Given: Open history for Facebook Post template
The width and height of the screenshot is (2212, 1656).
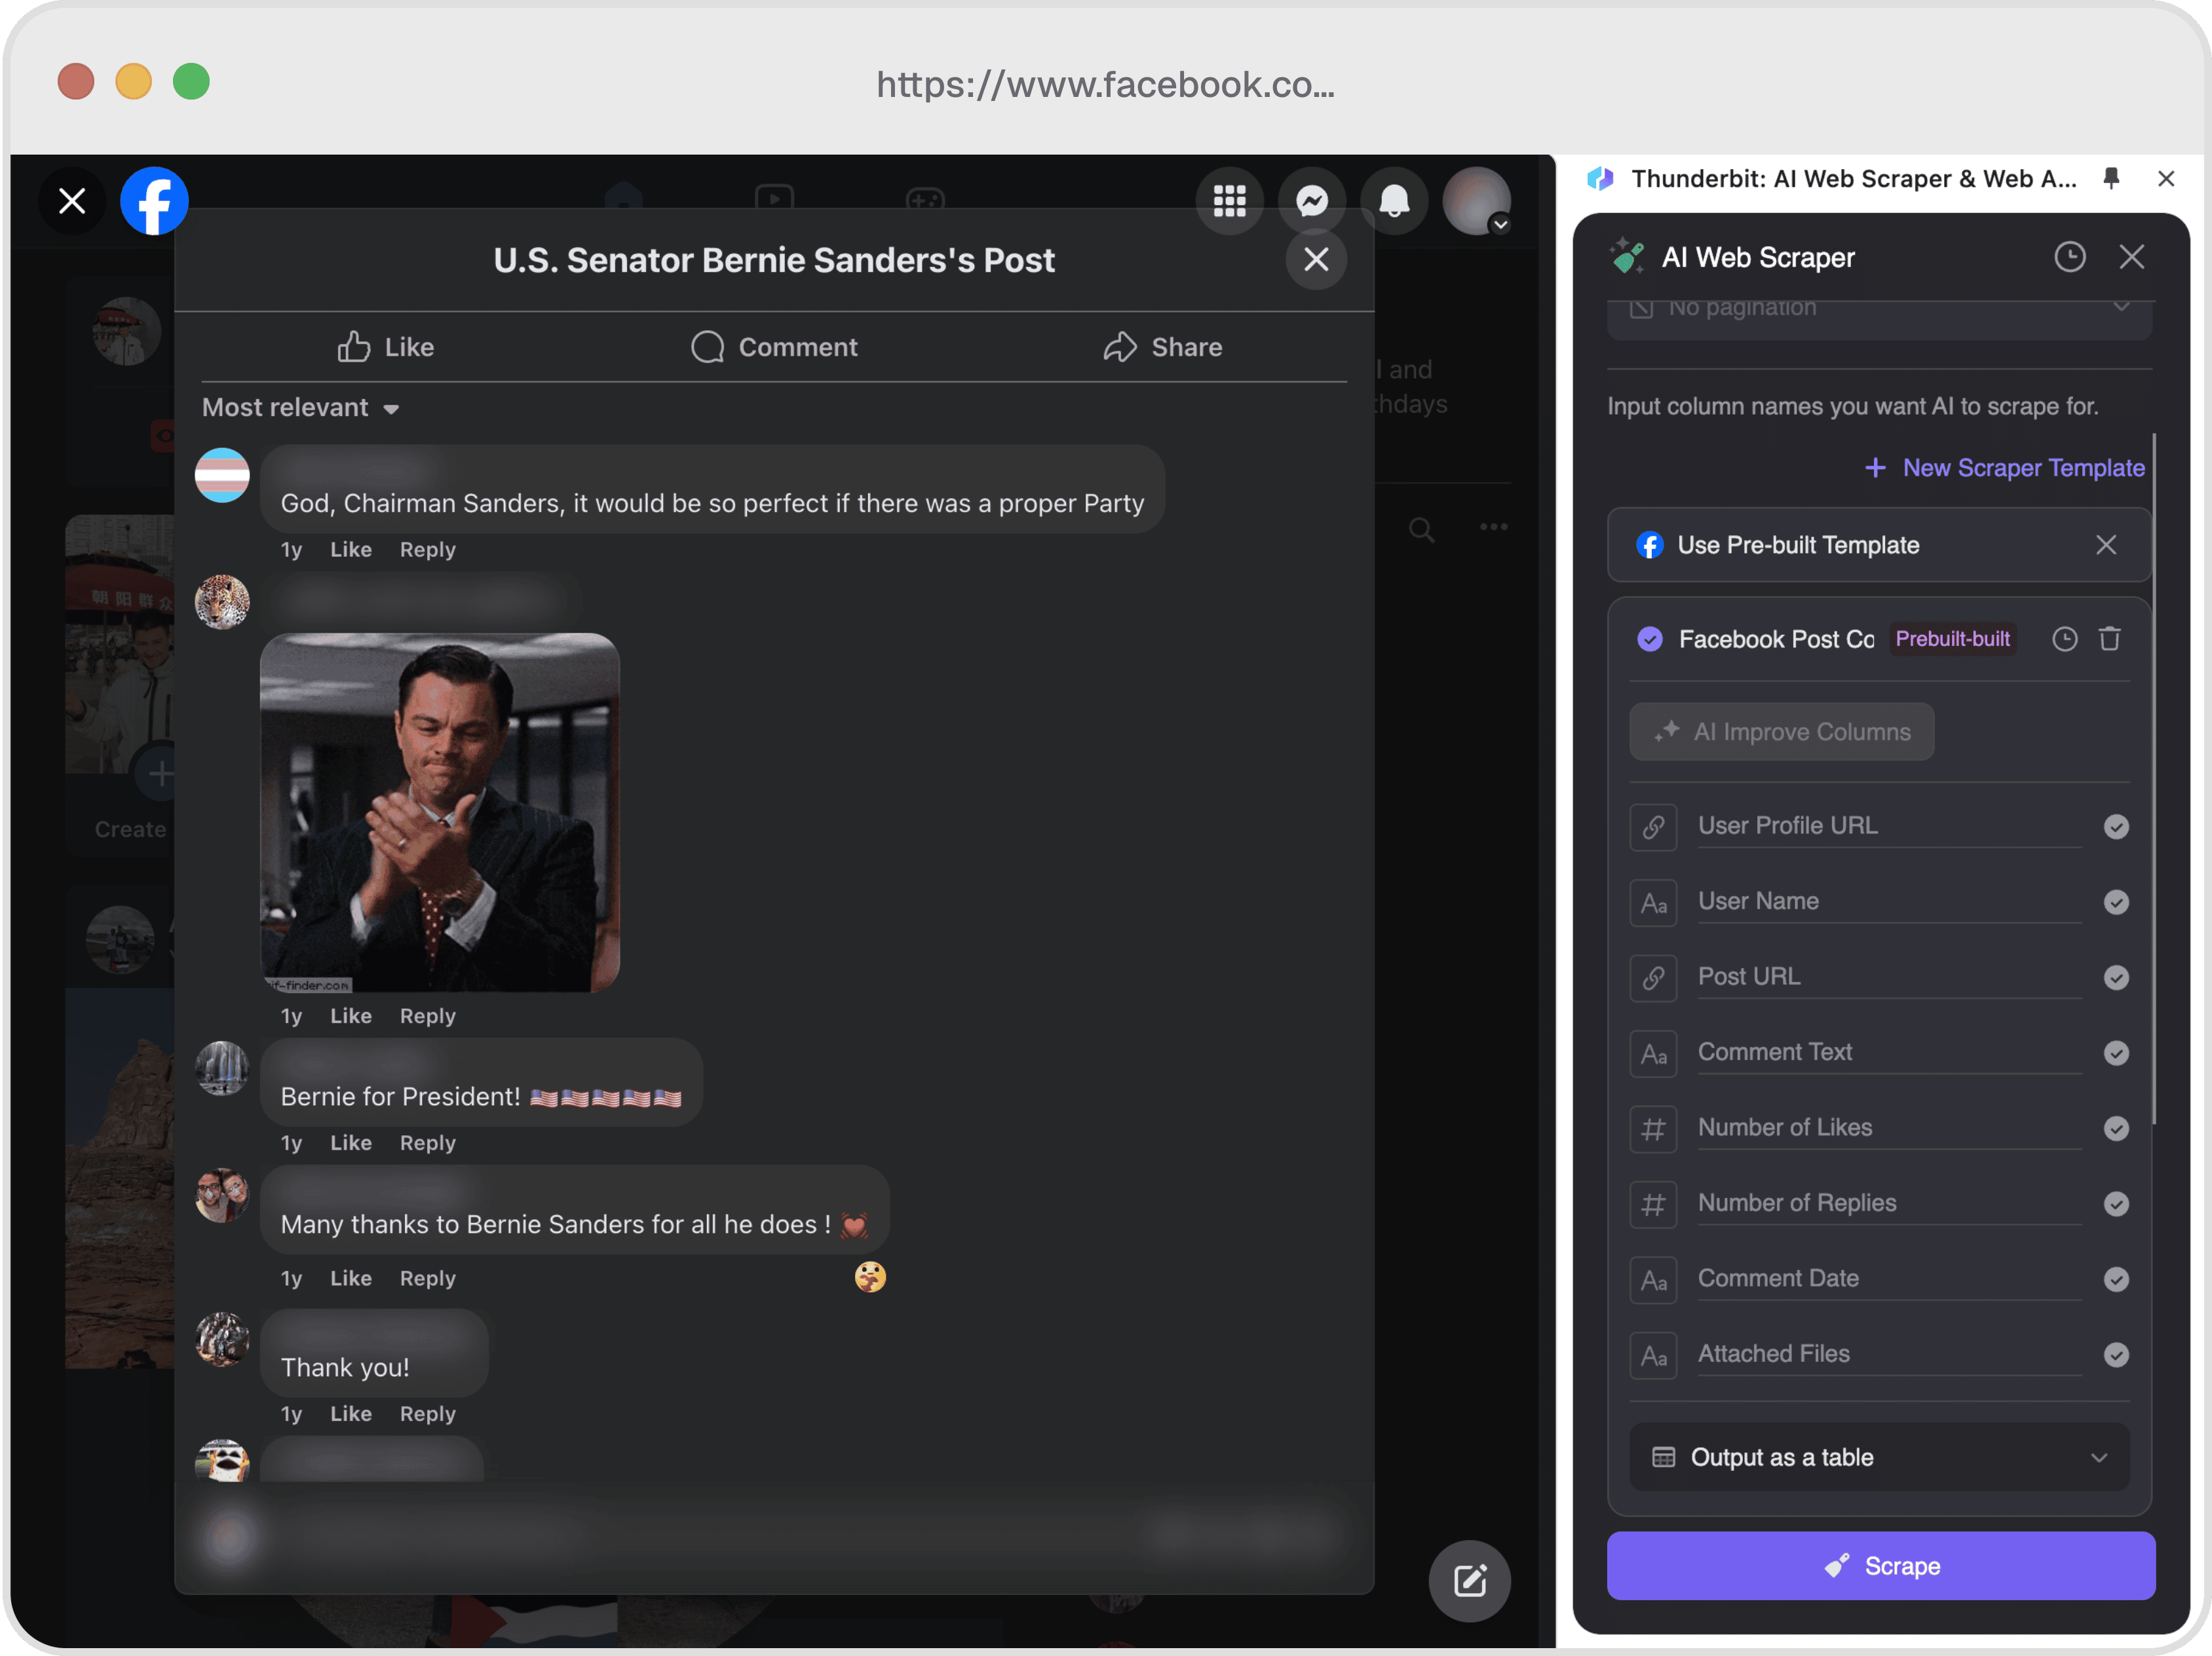Looking at the screenshot, I should (x=2064, y=639).
